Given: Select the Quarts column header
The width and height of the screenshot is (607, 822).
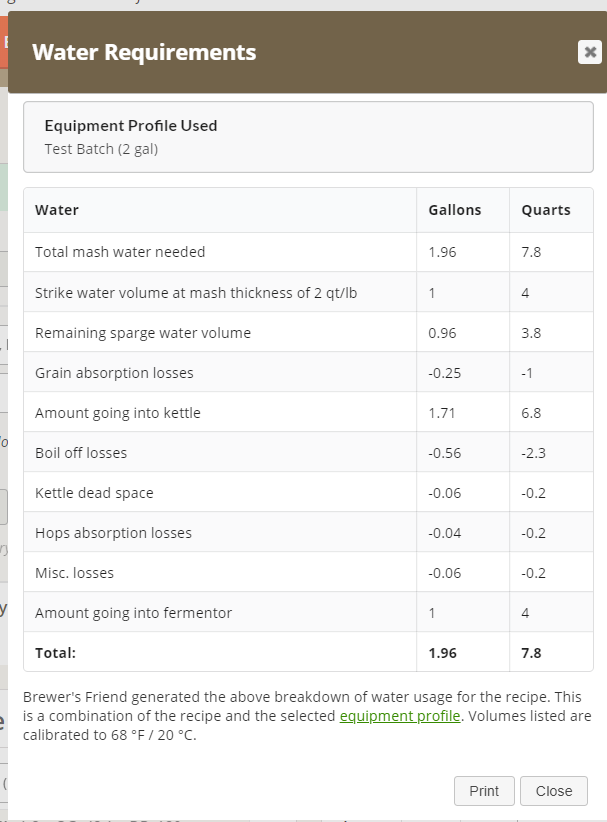Looking at the screenshot, I should pos(546,210).
